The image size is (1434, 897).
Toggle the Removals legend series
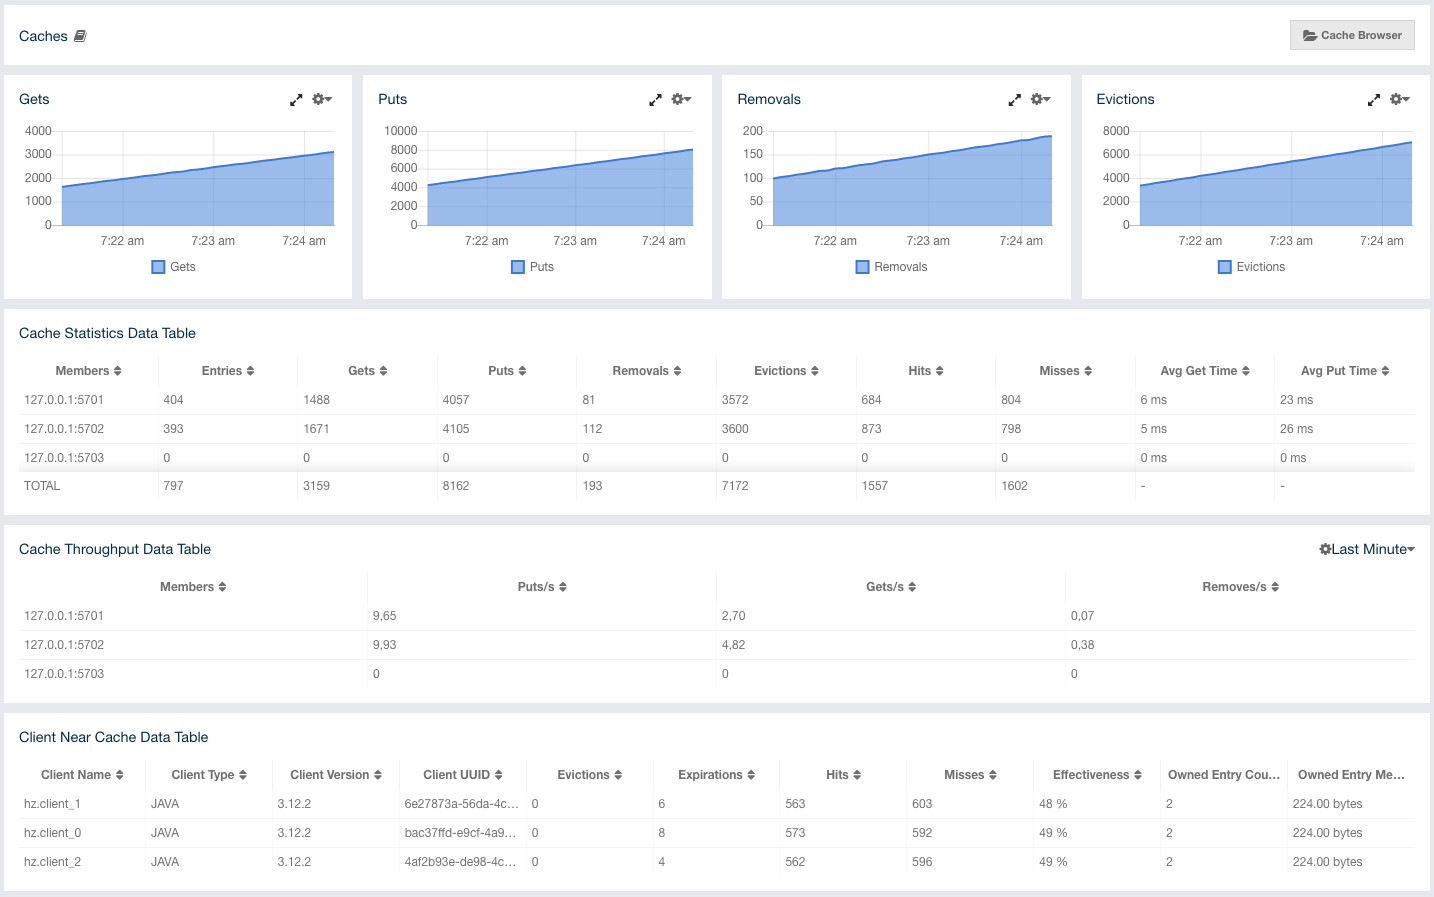[892, 267]
